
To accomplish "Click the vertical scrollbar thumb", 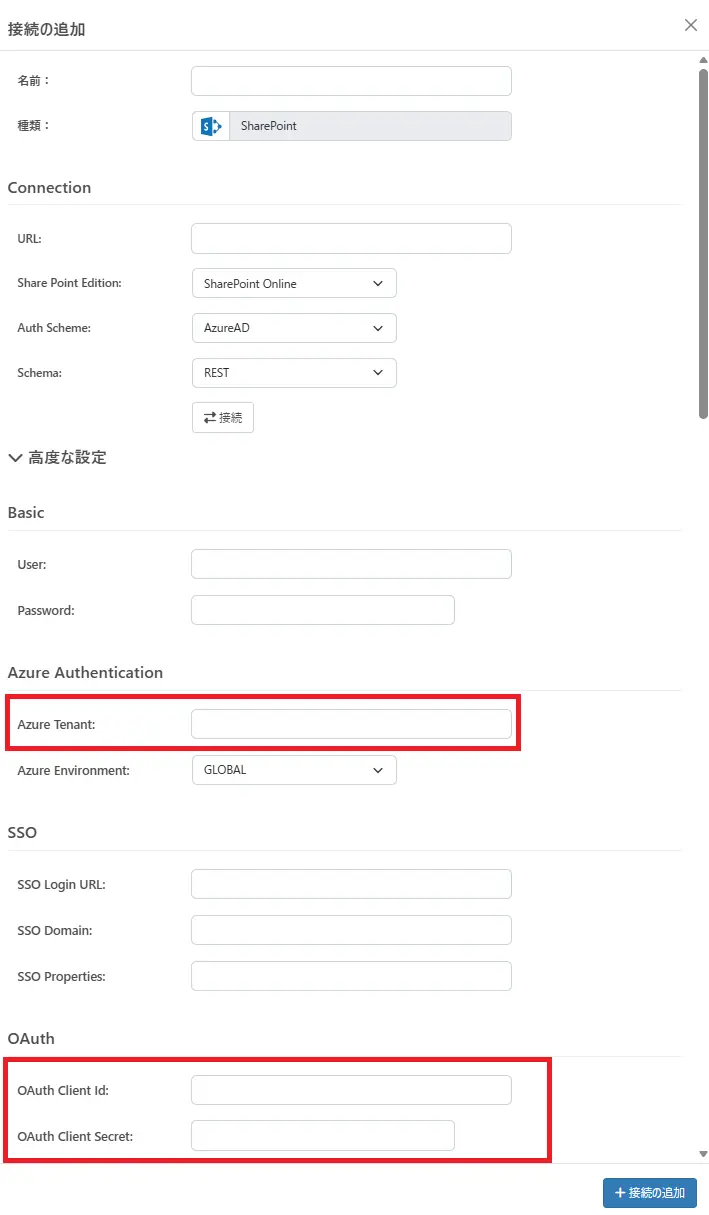I will click(x=703, y=240).
